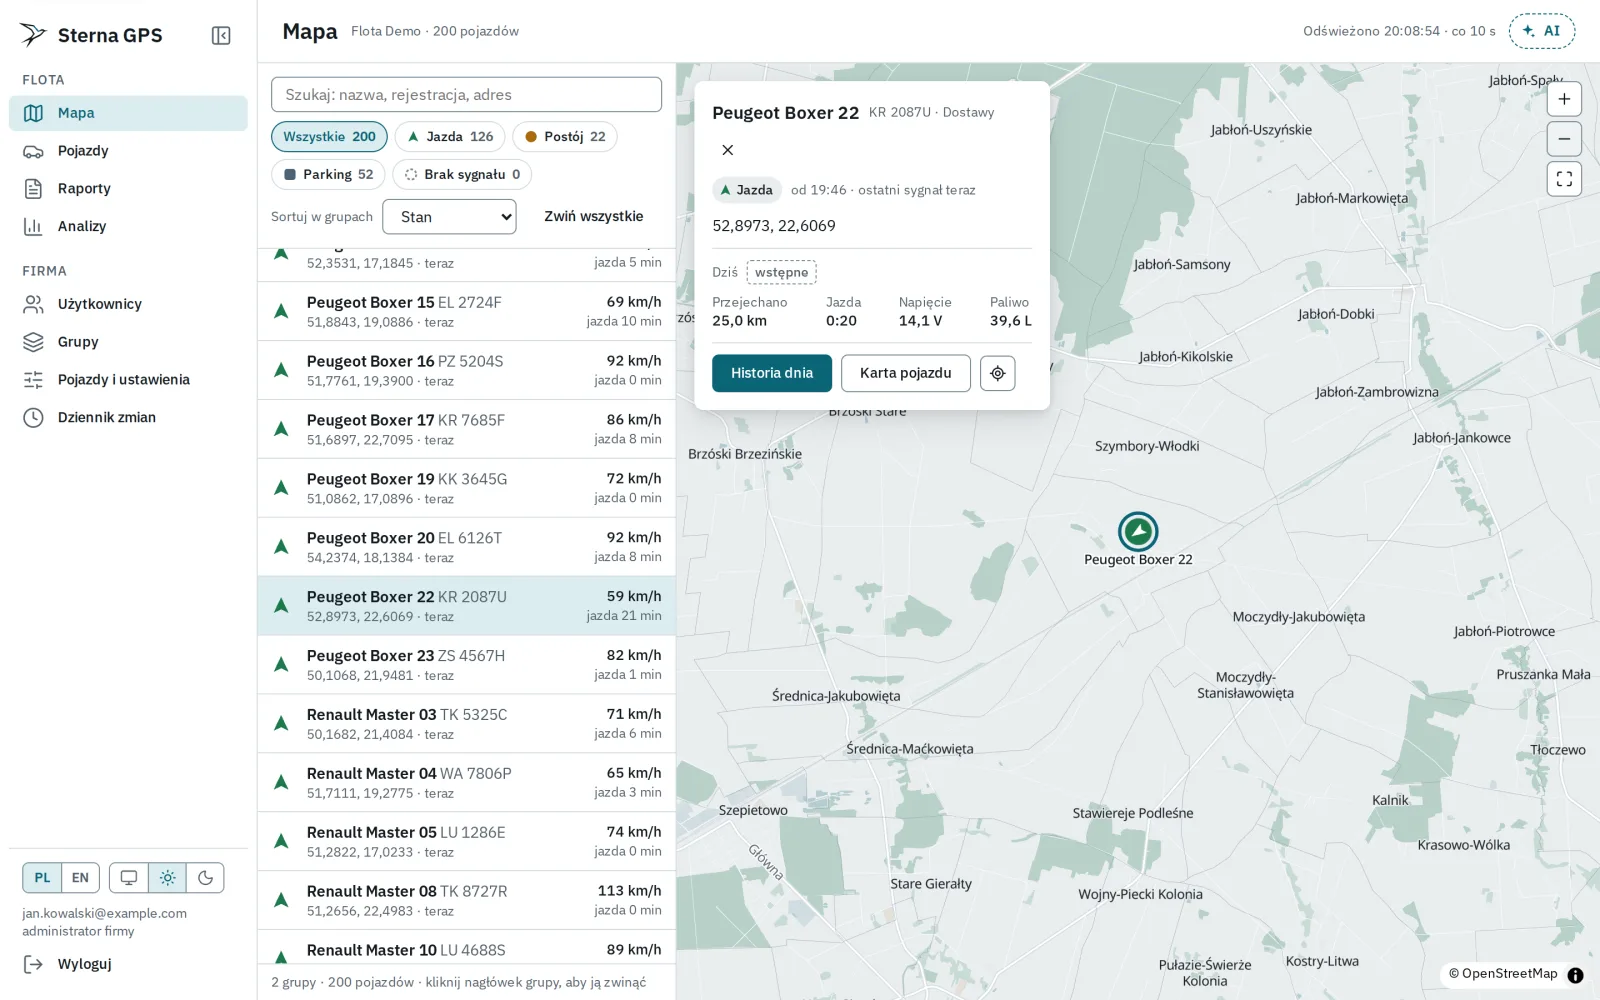Select Peugeot Boxer 19 in the list

click(x=466, y=488)
